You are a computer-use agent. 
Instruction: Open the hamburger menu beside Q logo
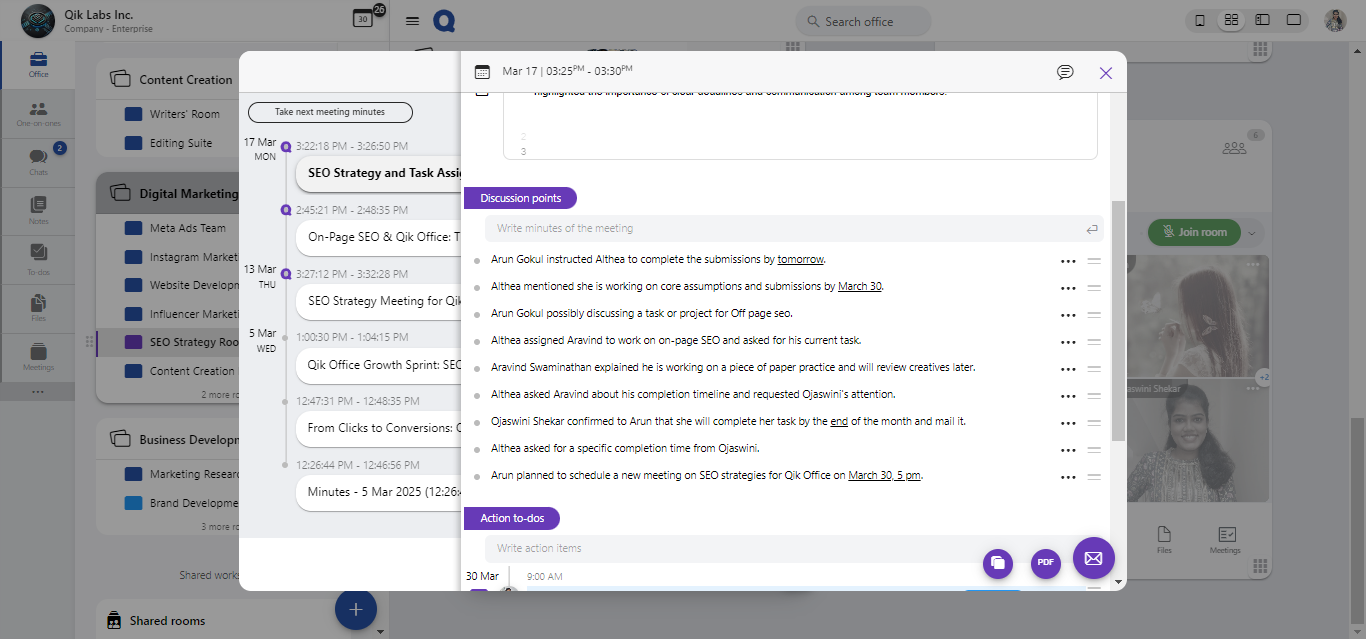tap(412, 21)
